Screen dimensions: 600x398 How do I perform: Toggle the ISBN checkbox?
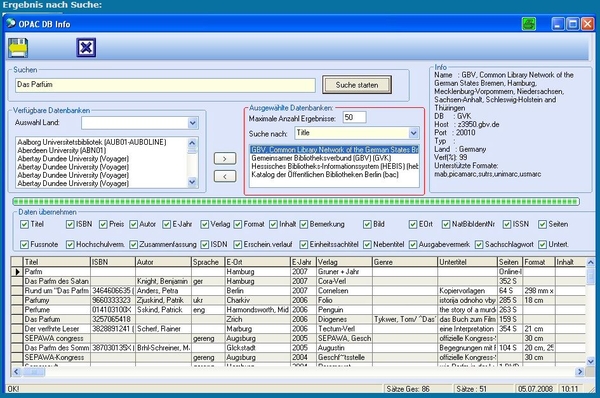pyautogui.click(x=70, y=224)
